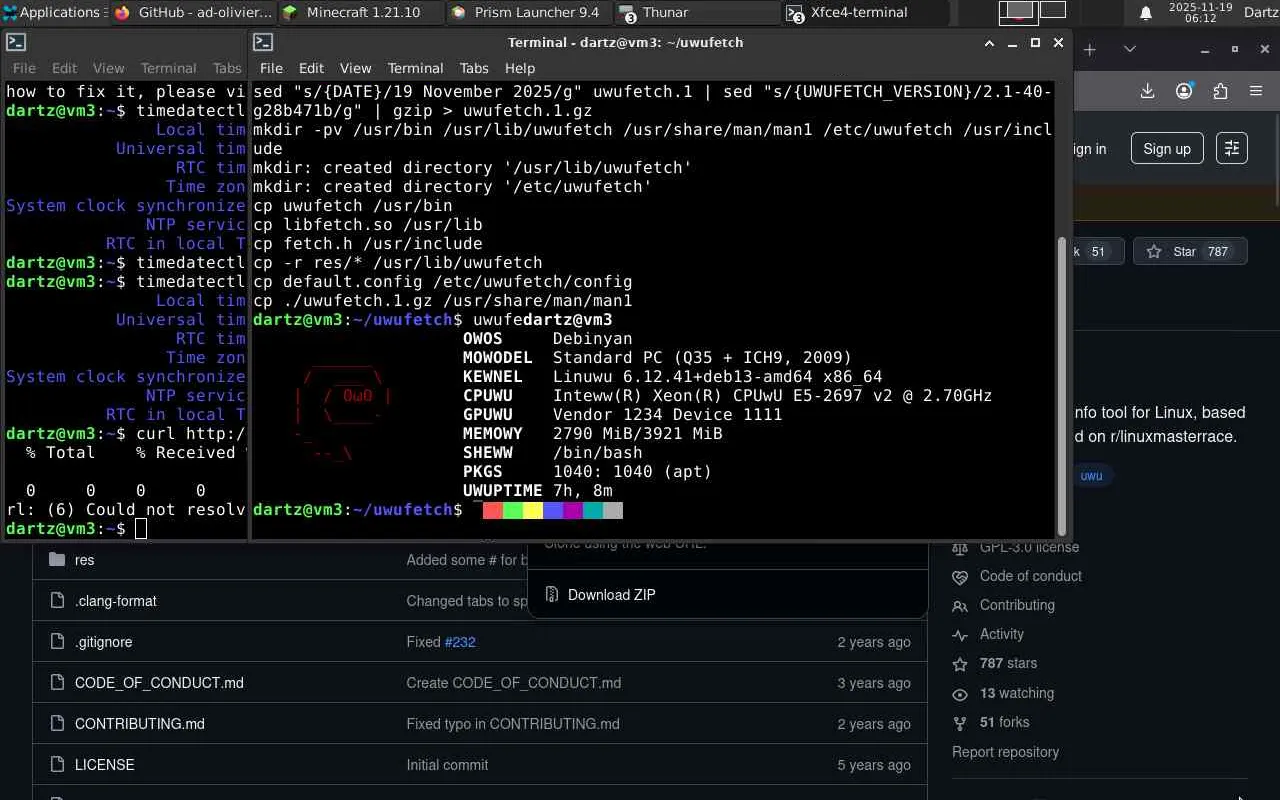Click the zip file icon beside Download ZIP
This screenshot has height=800, width=1280.
[x=551, y=595]
